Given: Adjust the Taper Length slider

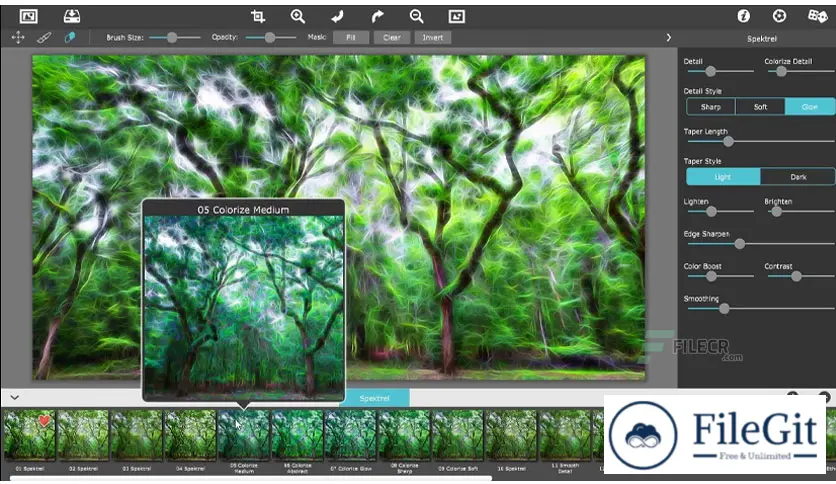Looking at the screenshot, I should pos(761,141).
